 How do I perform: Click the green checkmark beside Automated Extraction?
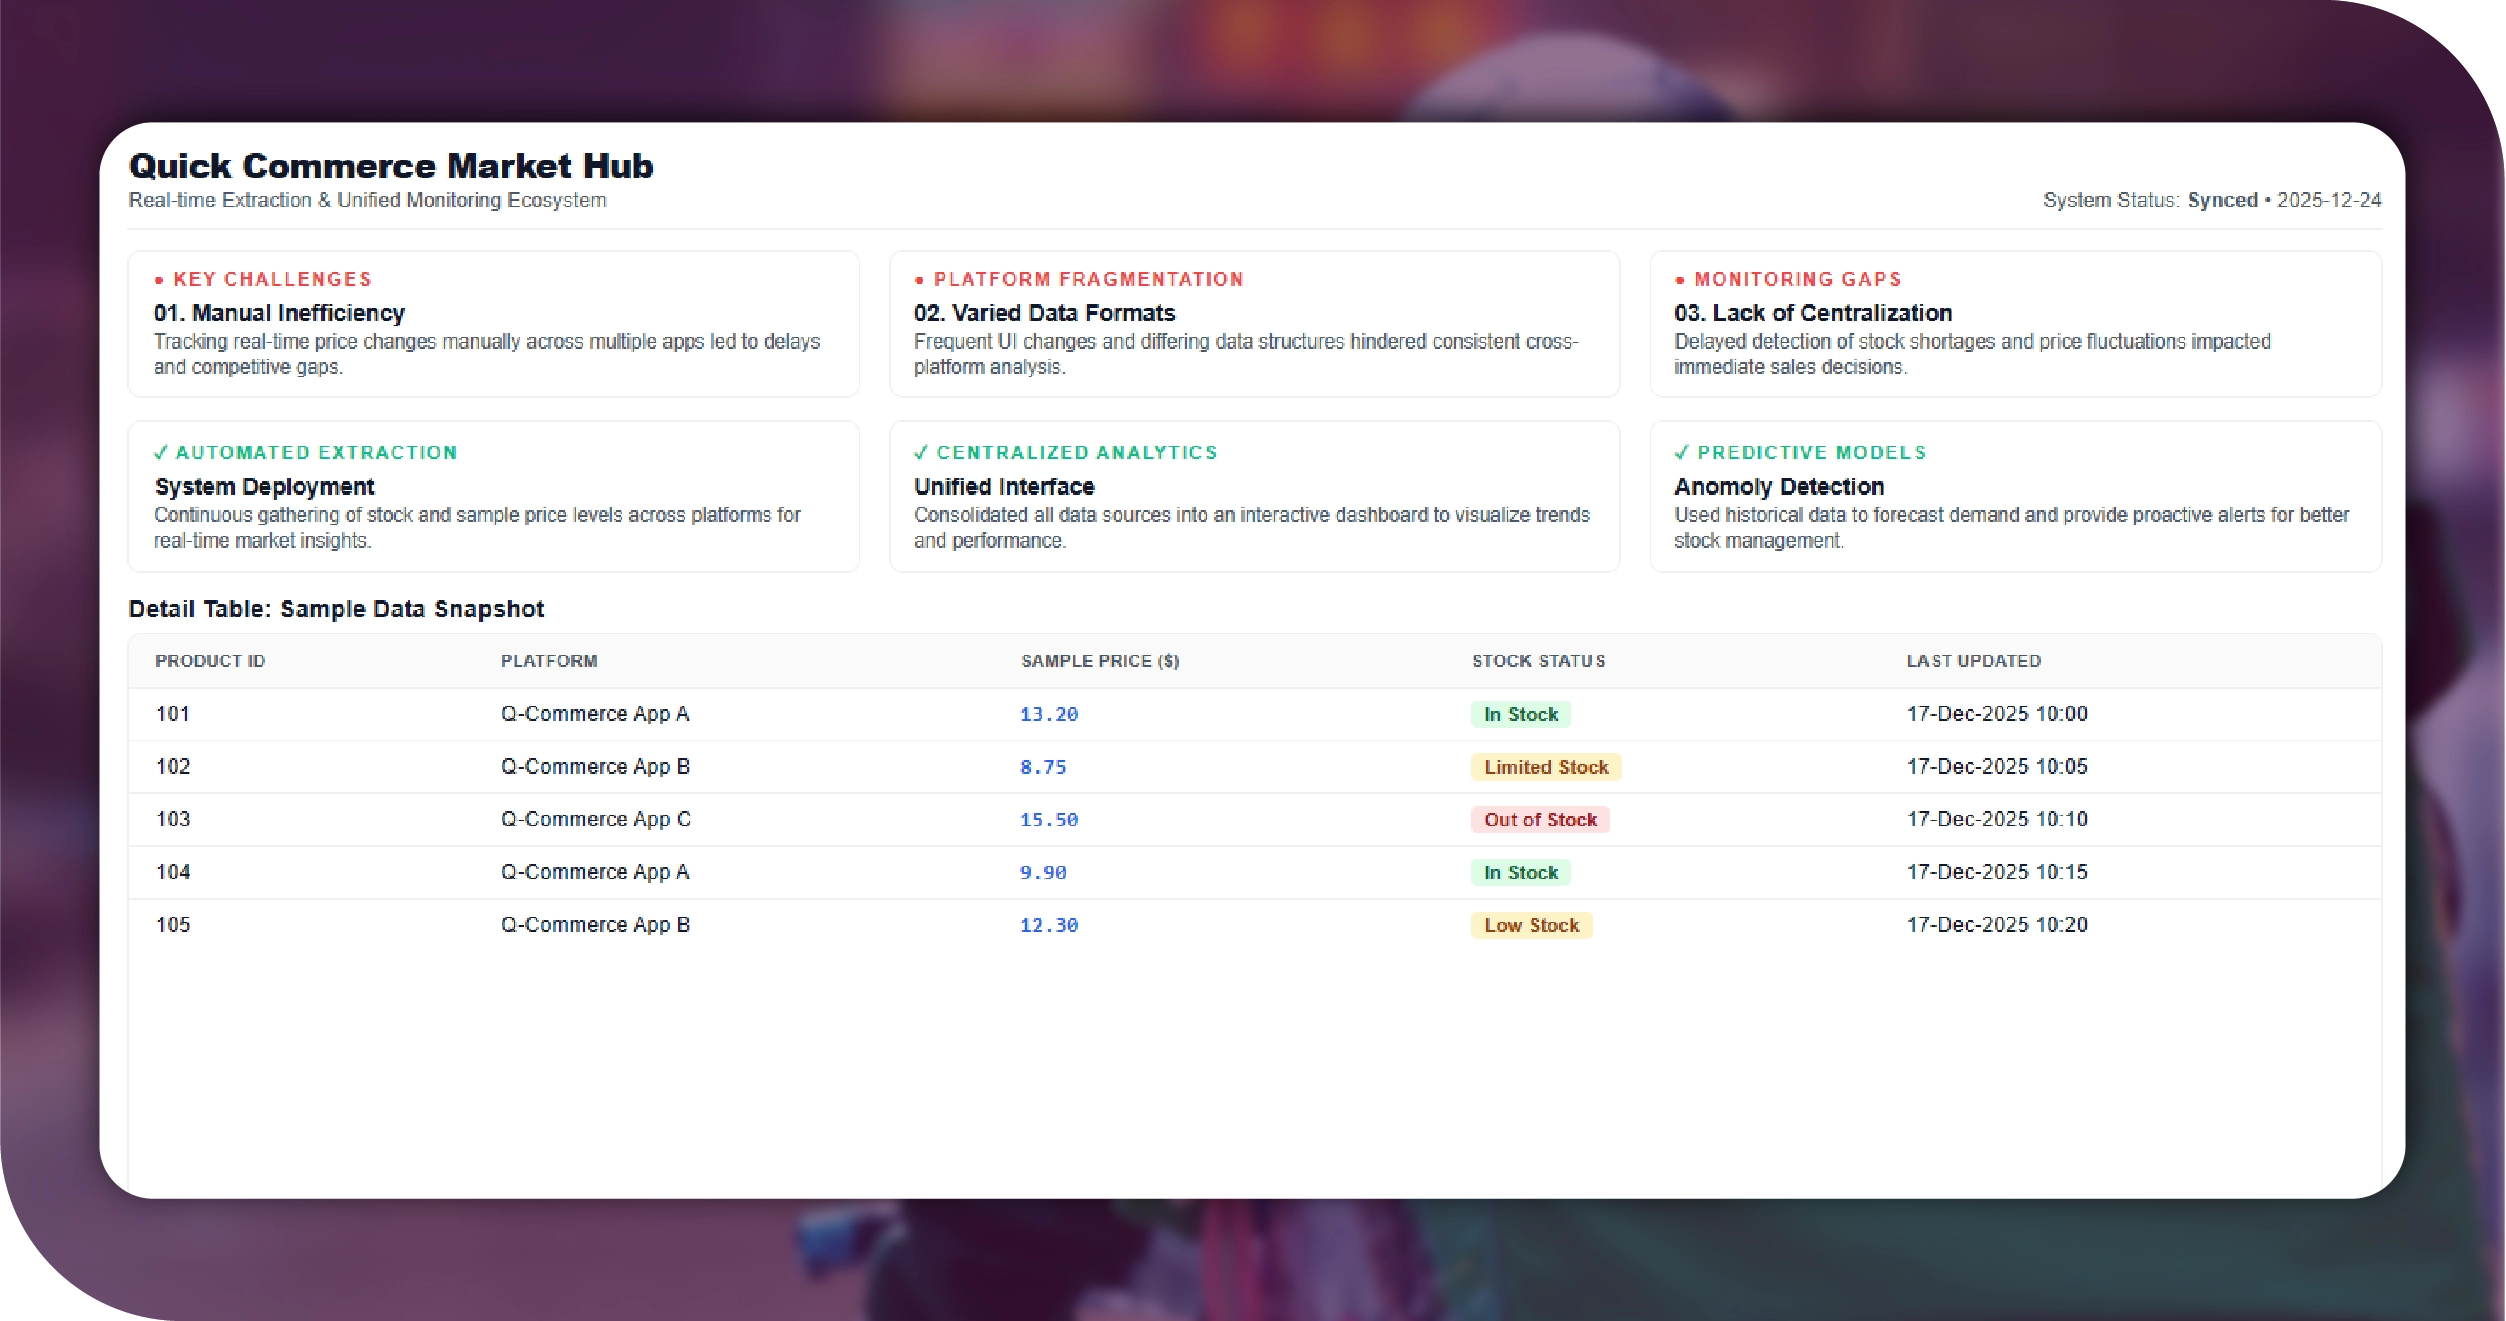click(161, 453)
